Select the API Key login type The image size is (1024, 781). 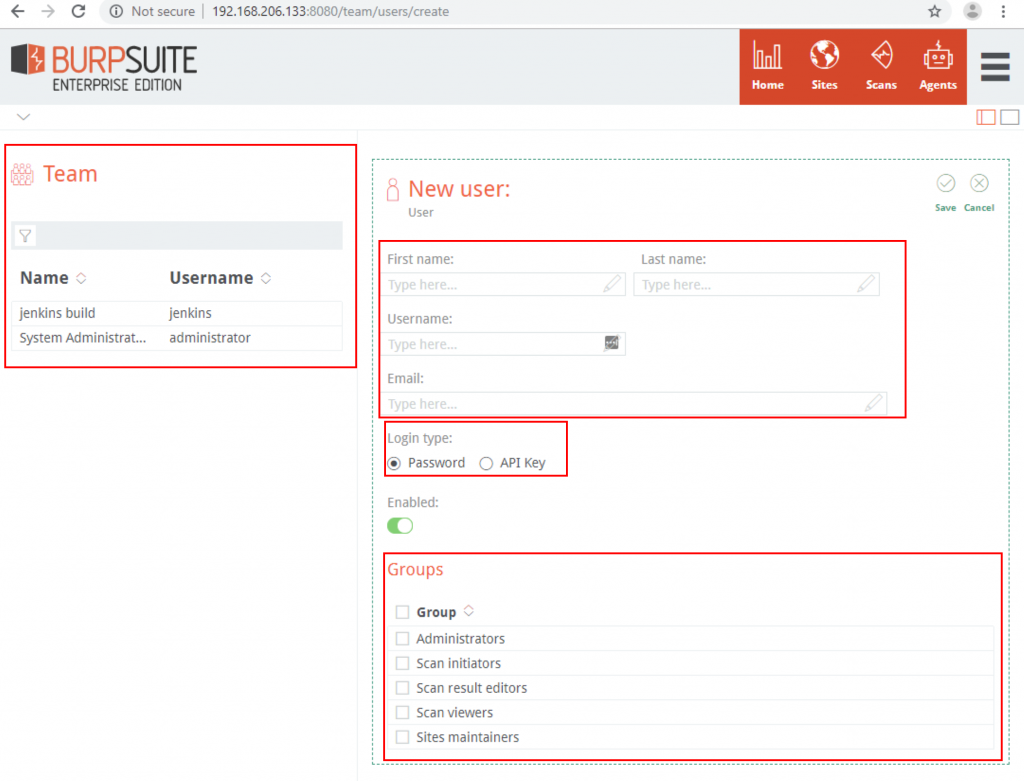pyautogui.click(x=486, y=463)
